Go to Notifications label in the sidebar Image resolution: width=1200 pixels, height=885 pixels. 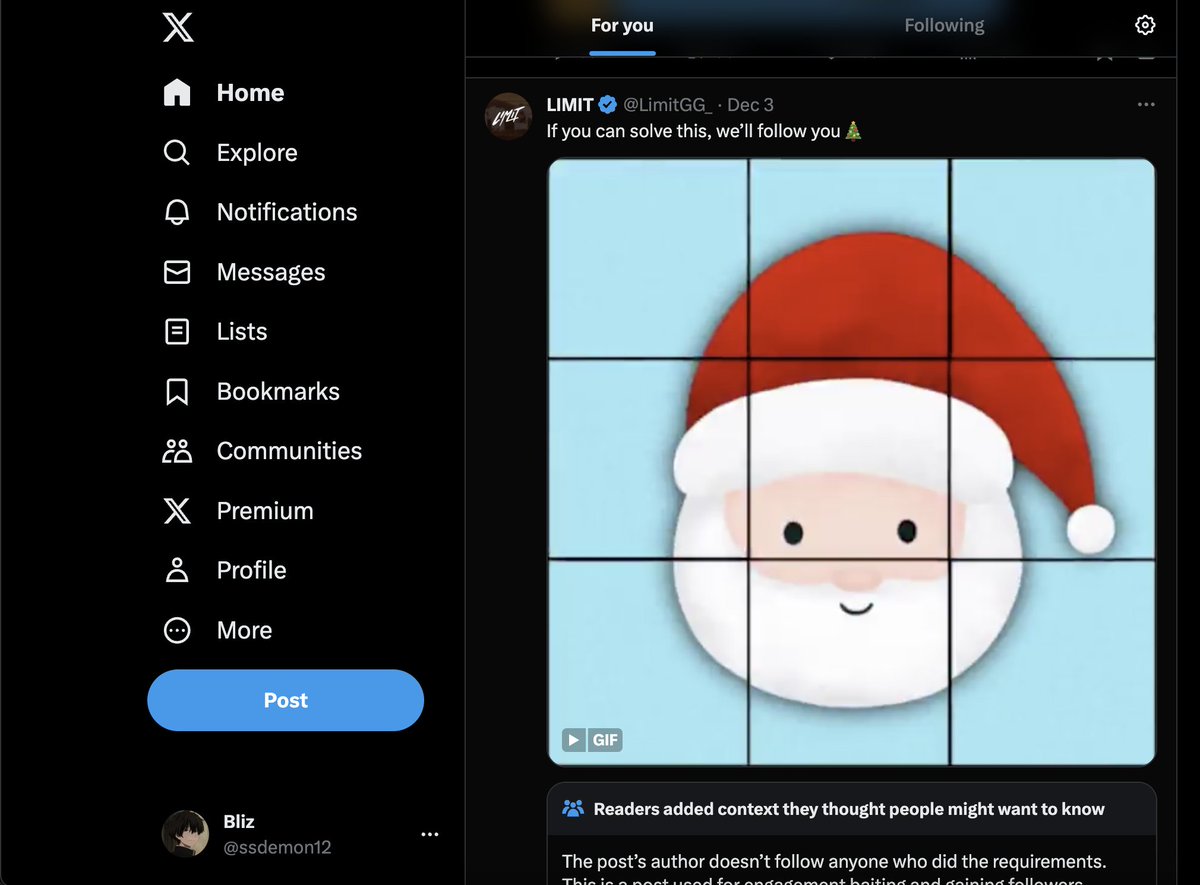pos(287,212)
